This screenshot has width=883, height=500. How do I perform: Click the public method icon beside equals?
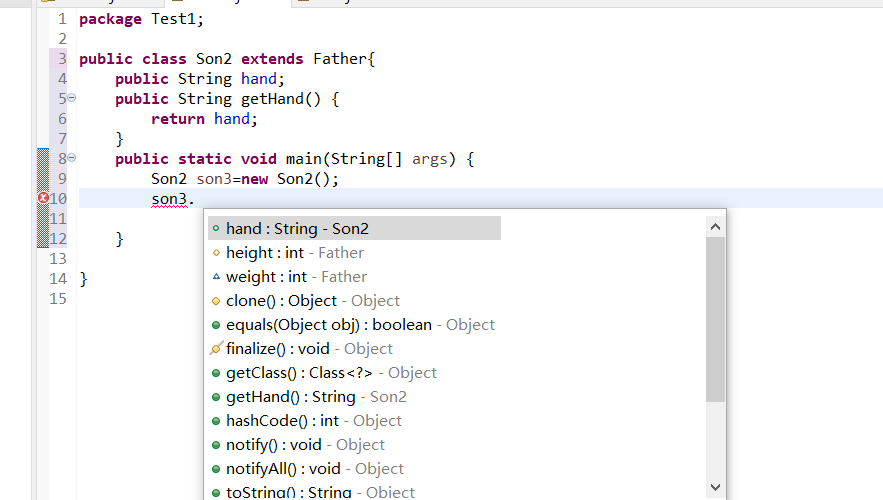coord(216,325)
